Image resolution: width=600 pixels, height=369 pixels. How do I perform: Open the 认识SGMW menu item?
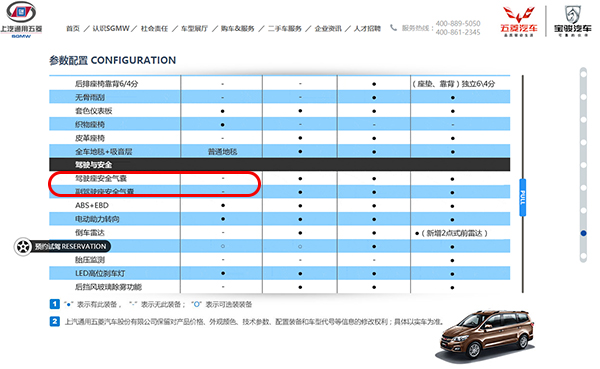point(111,29)
